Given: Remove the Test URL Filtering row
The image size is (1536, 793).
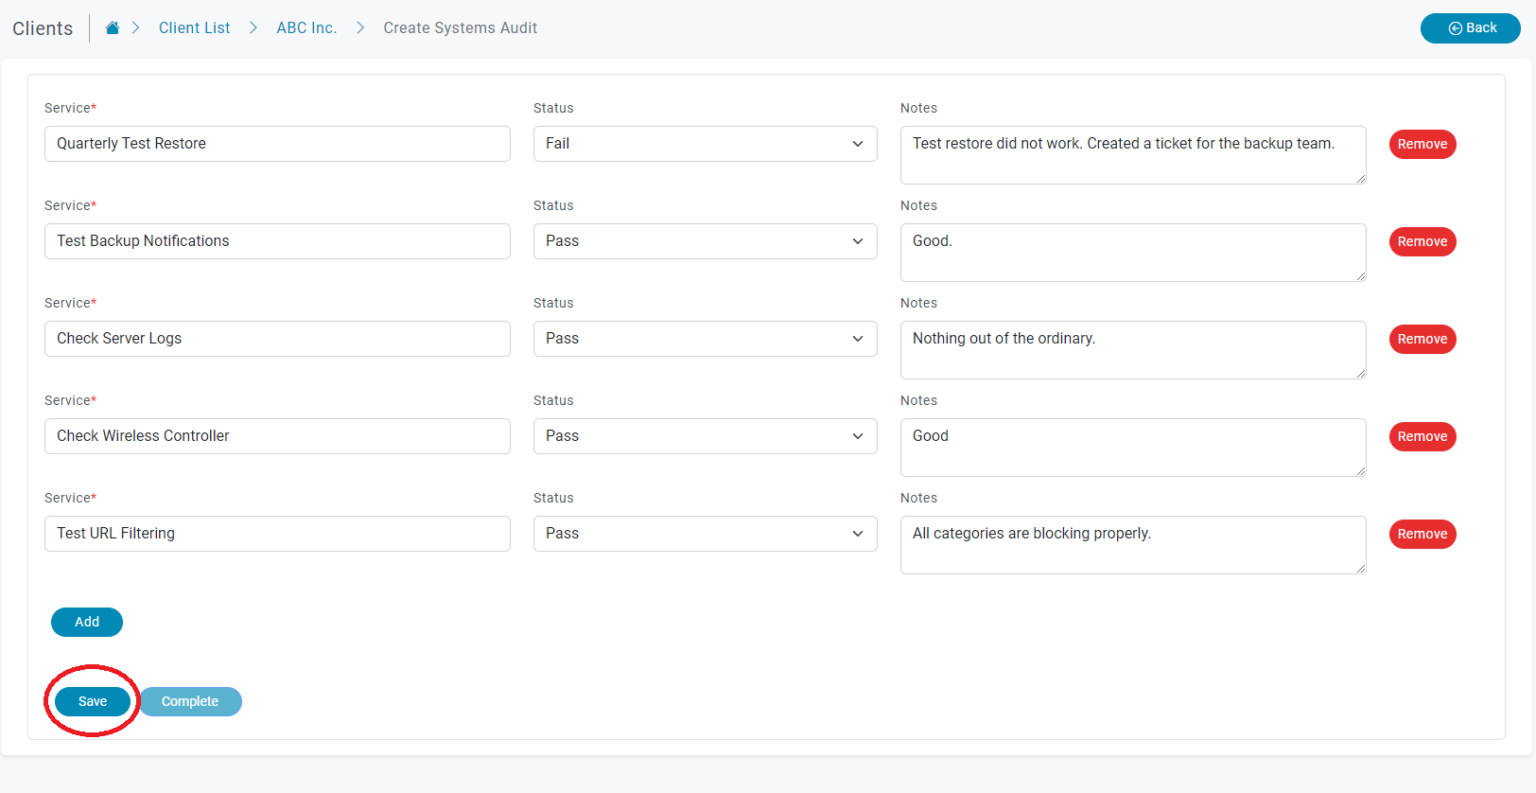Looking at the screenshot, I should (x=1422, y=533).
